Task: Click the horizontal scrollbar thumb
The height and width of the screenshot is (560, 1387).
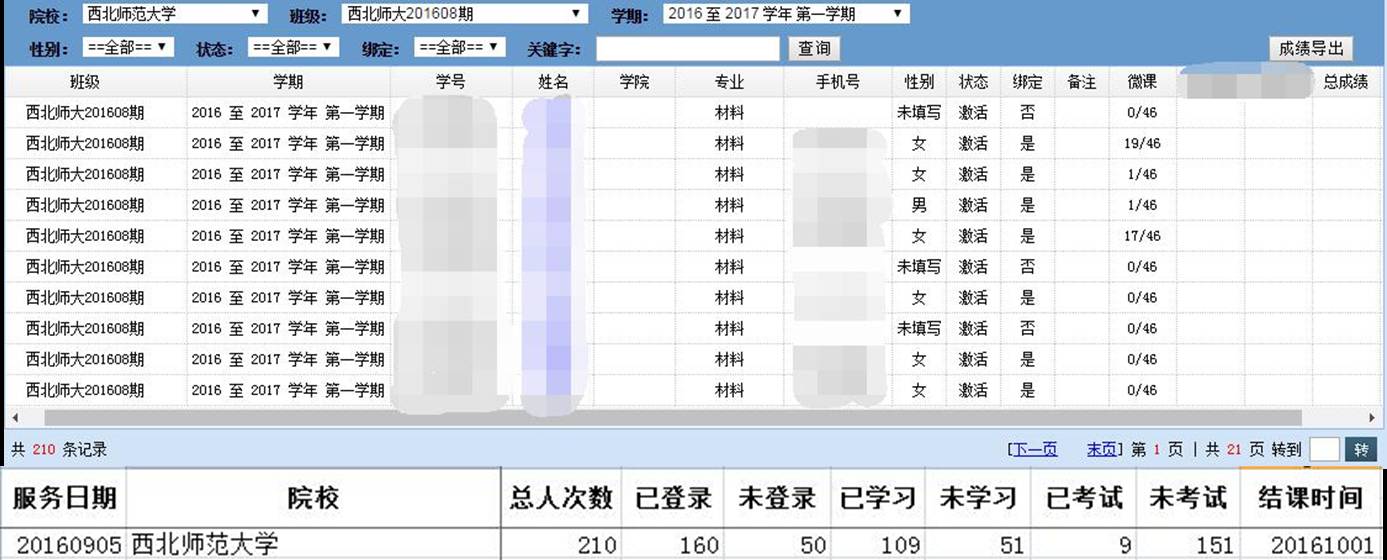Action: [670, 417]
